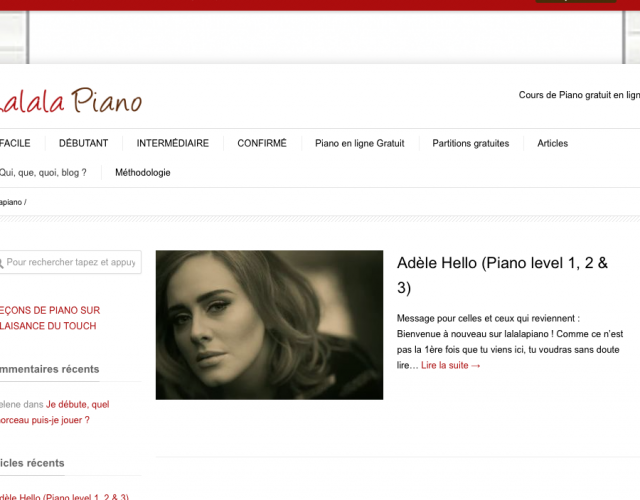
Task: Click the Adèle Hello article title
Action: tap(502, 275)
